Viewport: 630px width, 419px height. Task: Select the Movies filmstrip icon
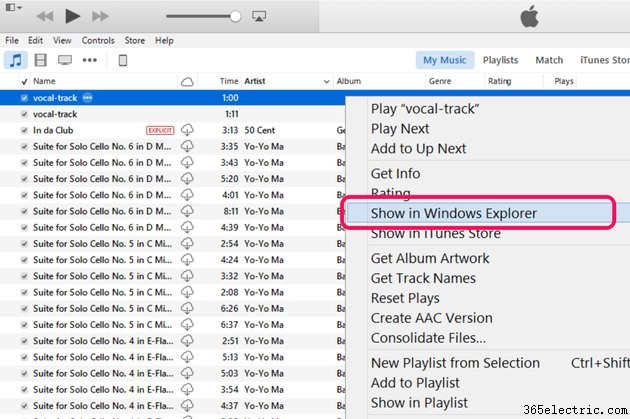tap(41, 60)
